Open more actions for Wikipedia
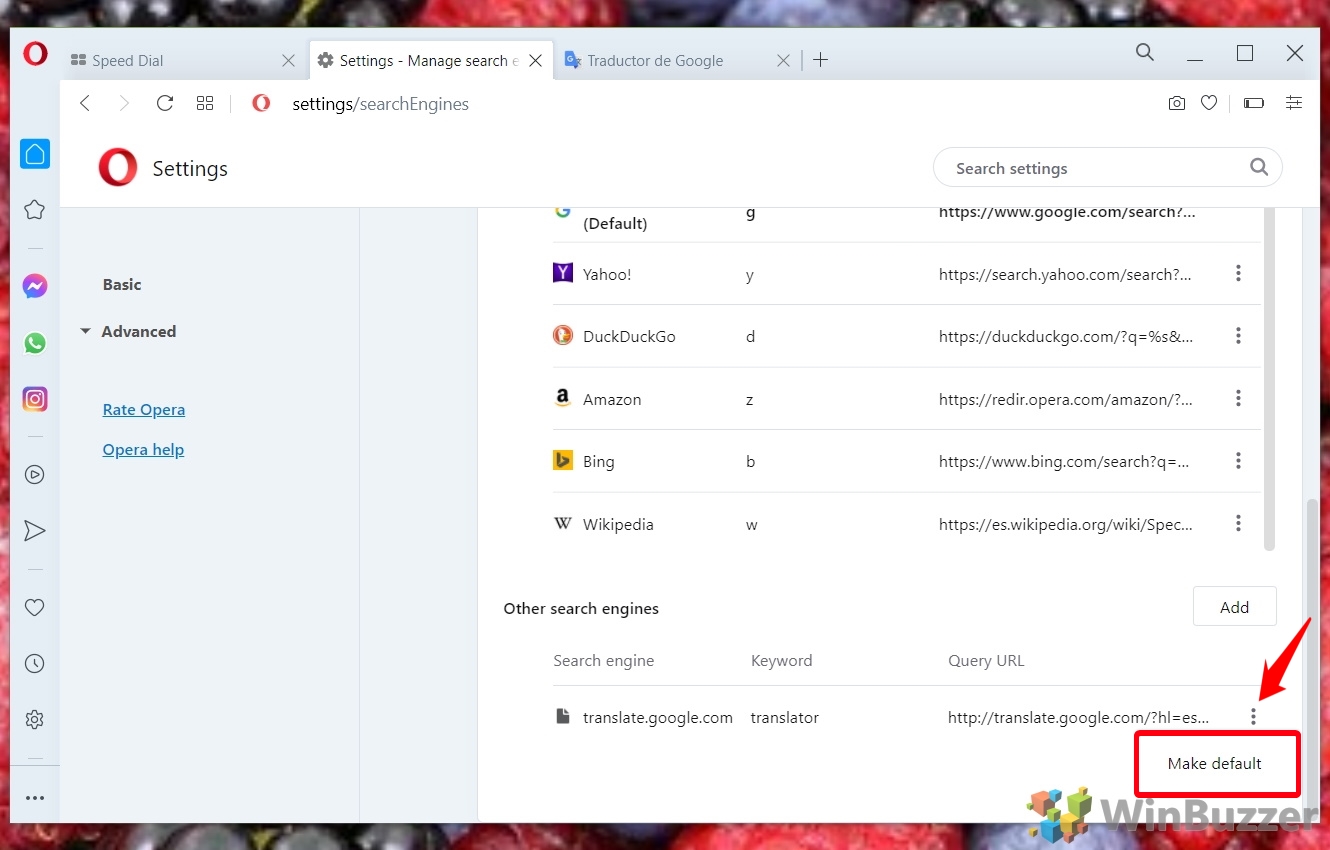 point(1238,523)
